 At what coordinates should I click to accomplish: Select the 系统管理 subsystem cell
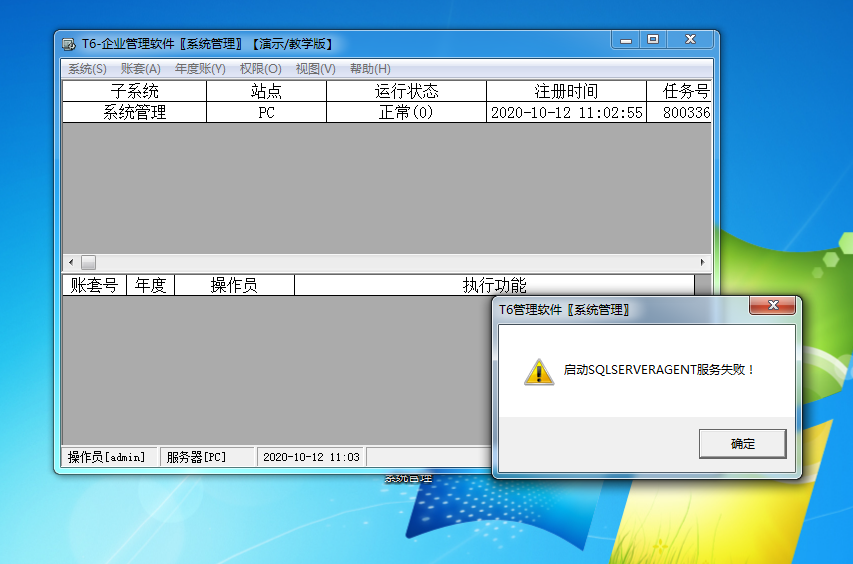click(134, 112)
